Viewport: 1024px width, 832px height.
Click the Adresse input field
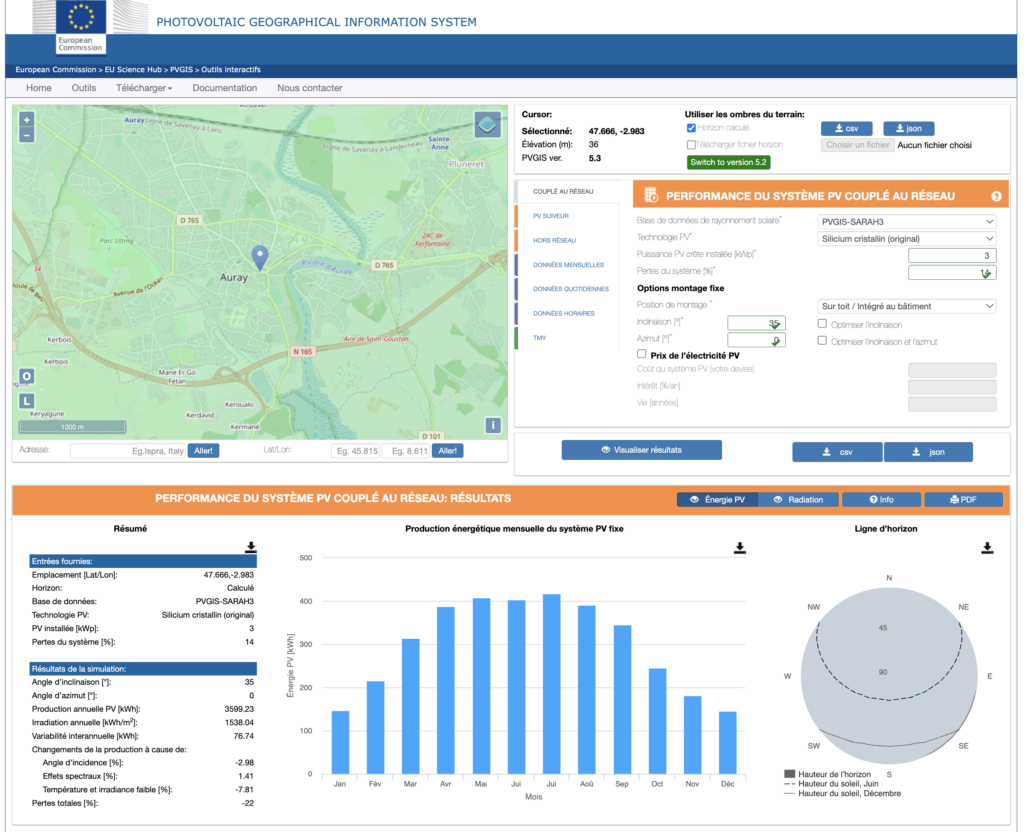[128, 451]
